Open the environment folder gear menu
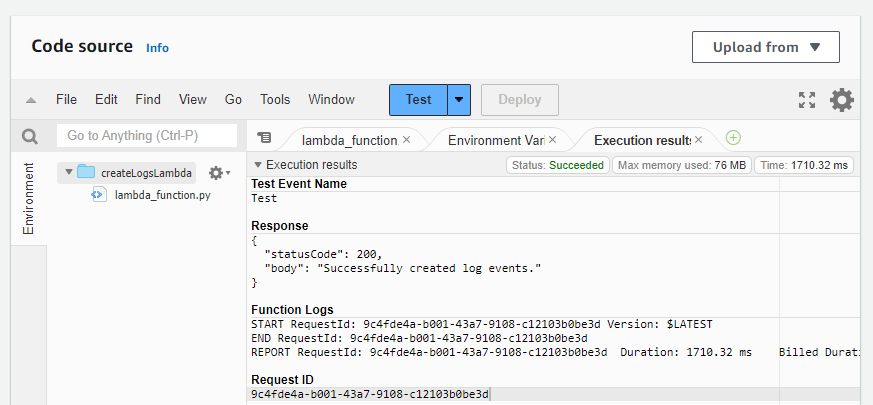Image resolution: width=873 pixels, height=405 pixels. click(217, 172)
